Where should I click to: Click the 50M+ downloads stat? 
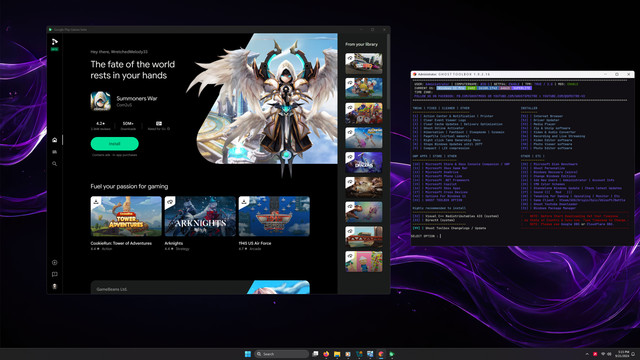[128, 125]
